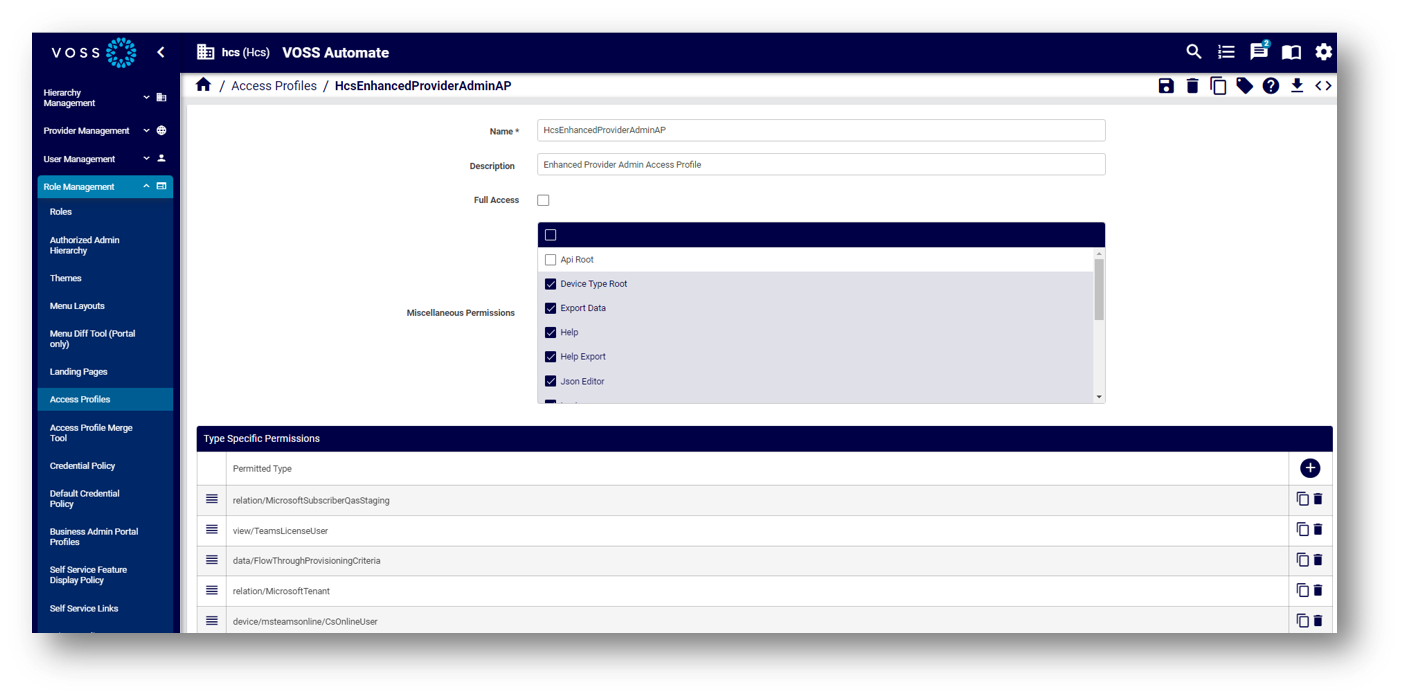Open notifications showing 2 unread messages
This screenshot has height=698, width=1402.
[1258, 52]
